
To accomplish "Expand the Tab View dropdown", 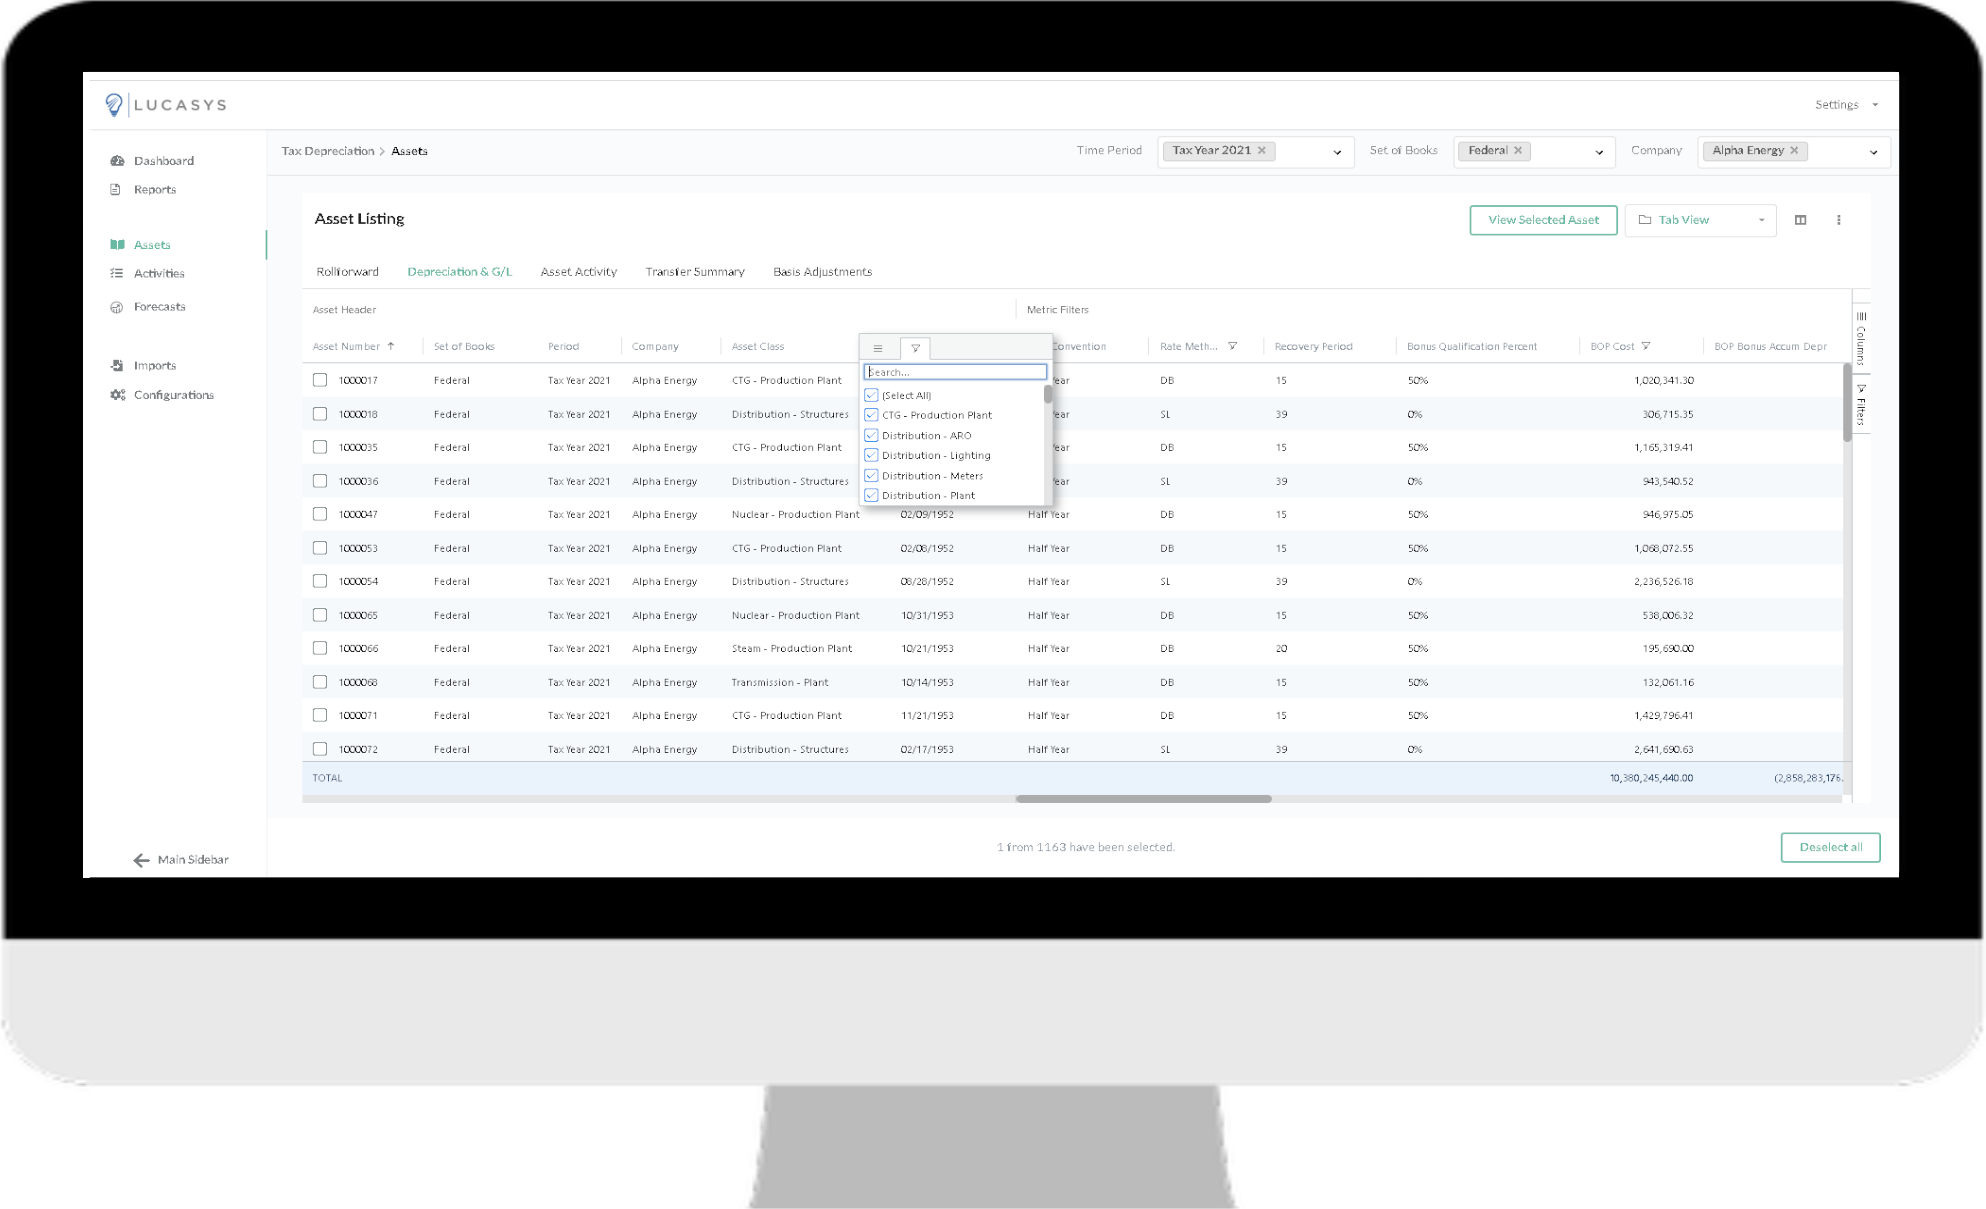I will pyautogui.click(x=1761, y=220).
